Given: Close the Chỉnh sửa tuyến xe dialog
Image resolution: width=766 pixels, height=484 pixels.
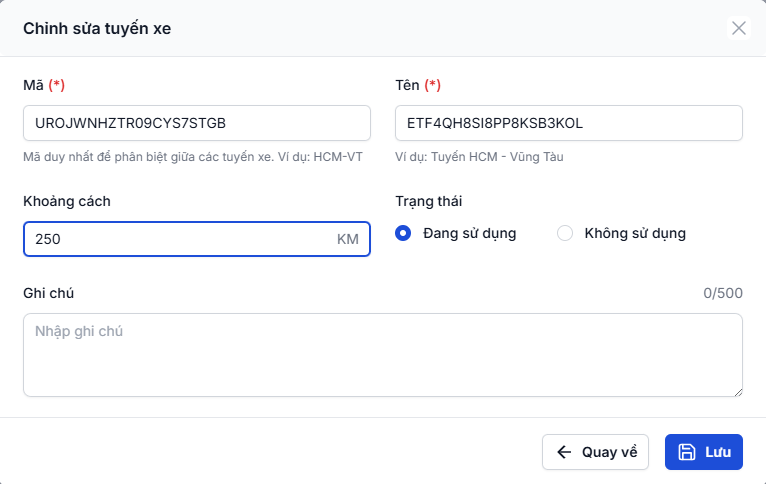Looking at the screenshot, I should (x=739, y=28).
